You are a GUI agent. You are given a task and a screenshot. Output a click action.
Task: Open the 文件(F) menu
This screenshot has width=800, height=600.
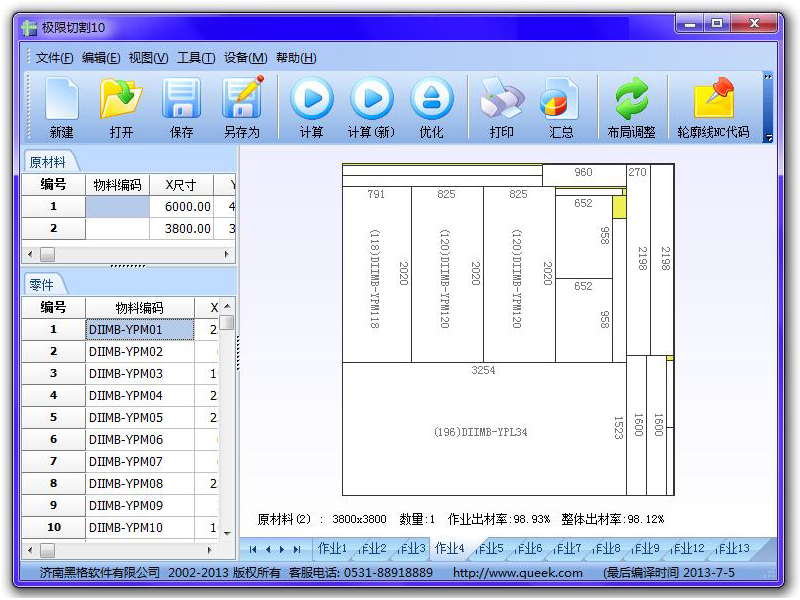54,58
